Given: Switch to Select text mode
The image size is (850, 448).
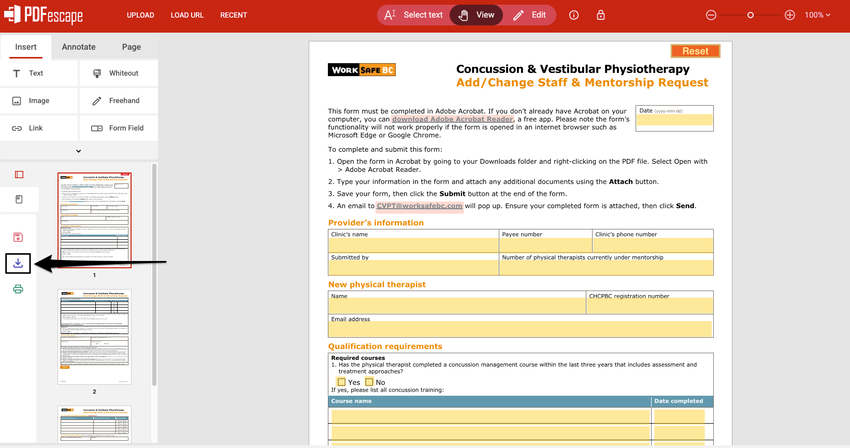Looking at the screenshot, I should pos(413,15).
